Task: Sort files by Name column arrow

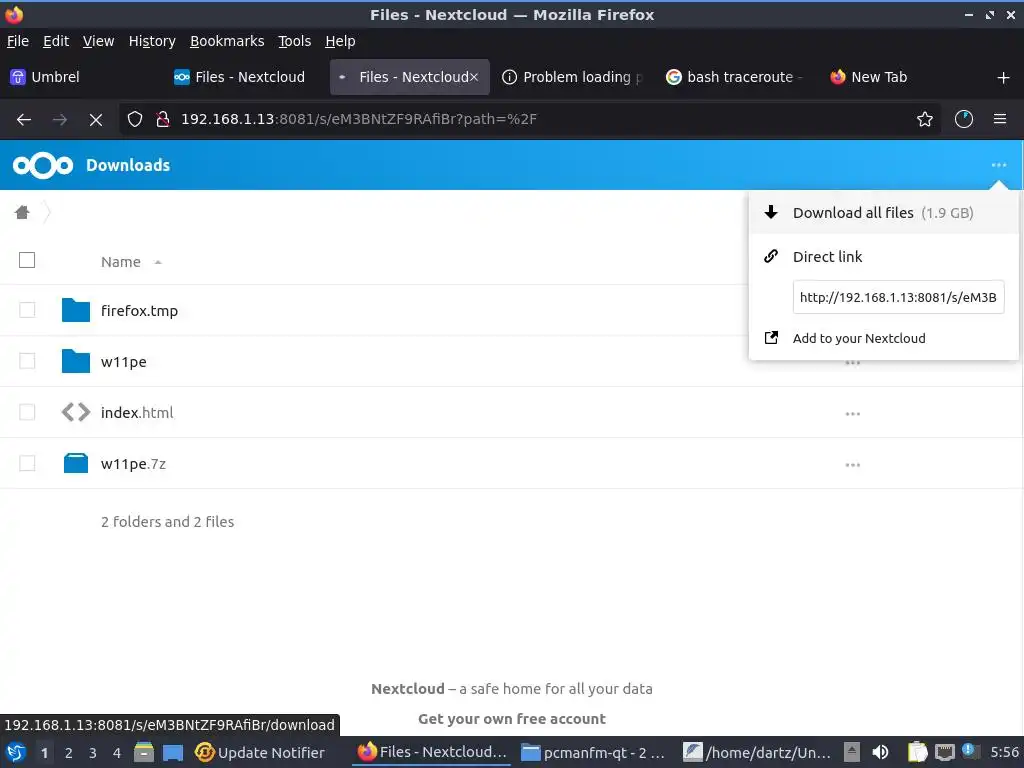Action: tap(157, 262)
